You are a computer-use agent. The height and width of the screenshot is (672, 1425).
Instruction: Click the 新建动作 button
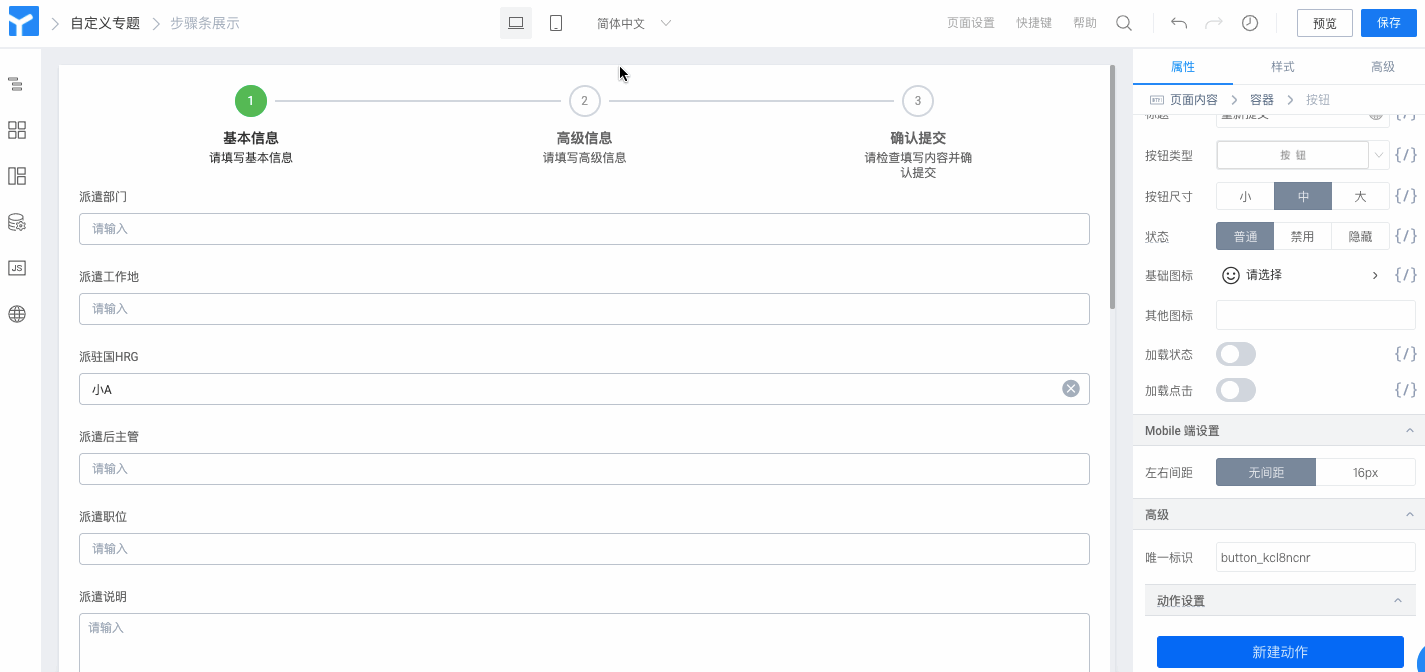coord(1280,652)
